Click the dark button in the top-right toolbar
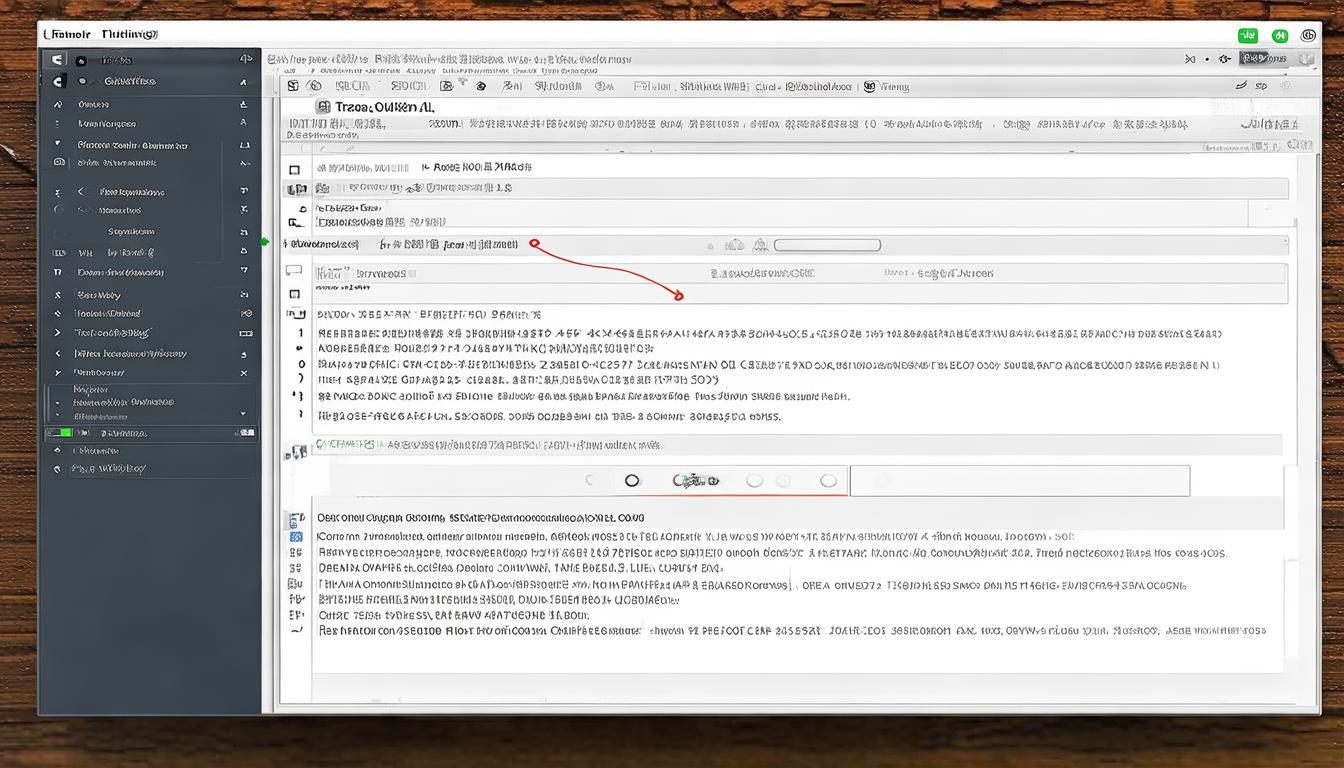 point(1262,59)
